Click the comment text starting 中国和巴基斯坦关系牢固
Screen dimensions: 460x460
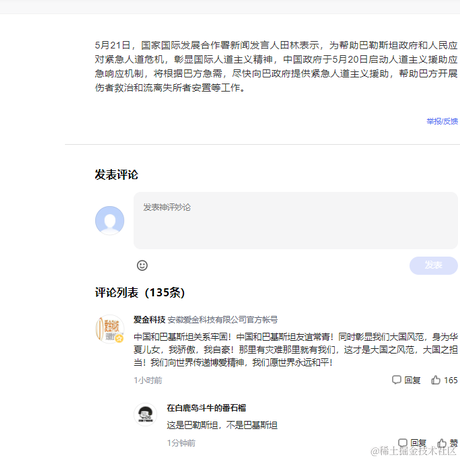coord(295,349)
